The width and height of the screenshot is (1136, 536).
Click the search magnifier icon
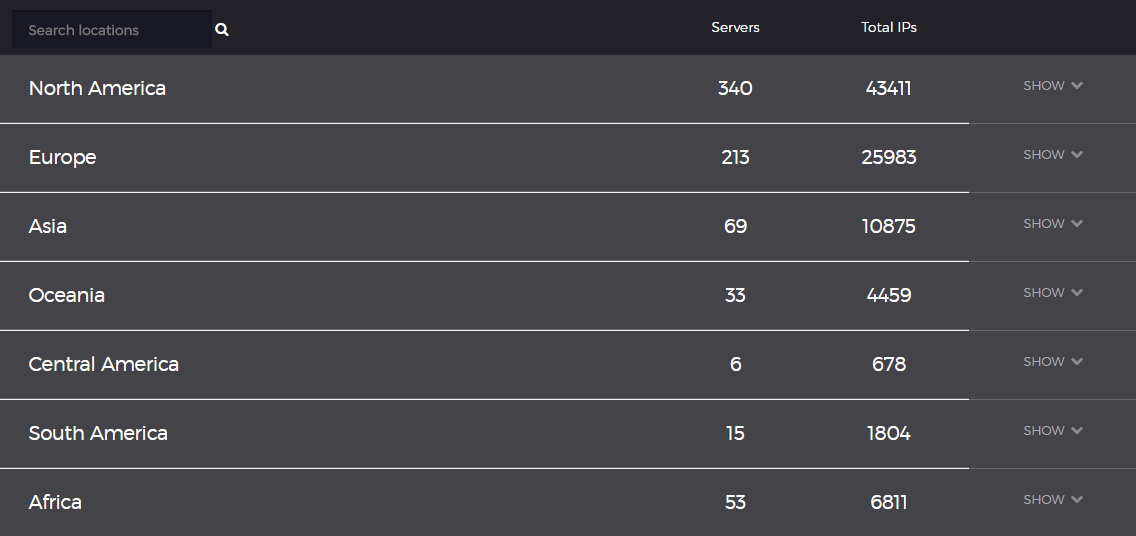222,30
